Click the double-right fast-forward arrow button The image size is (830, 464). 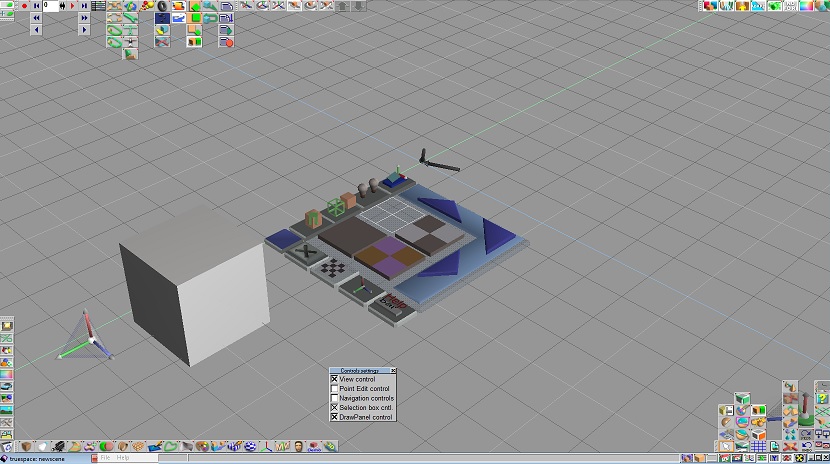tap(84, 17)
